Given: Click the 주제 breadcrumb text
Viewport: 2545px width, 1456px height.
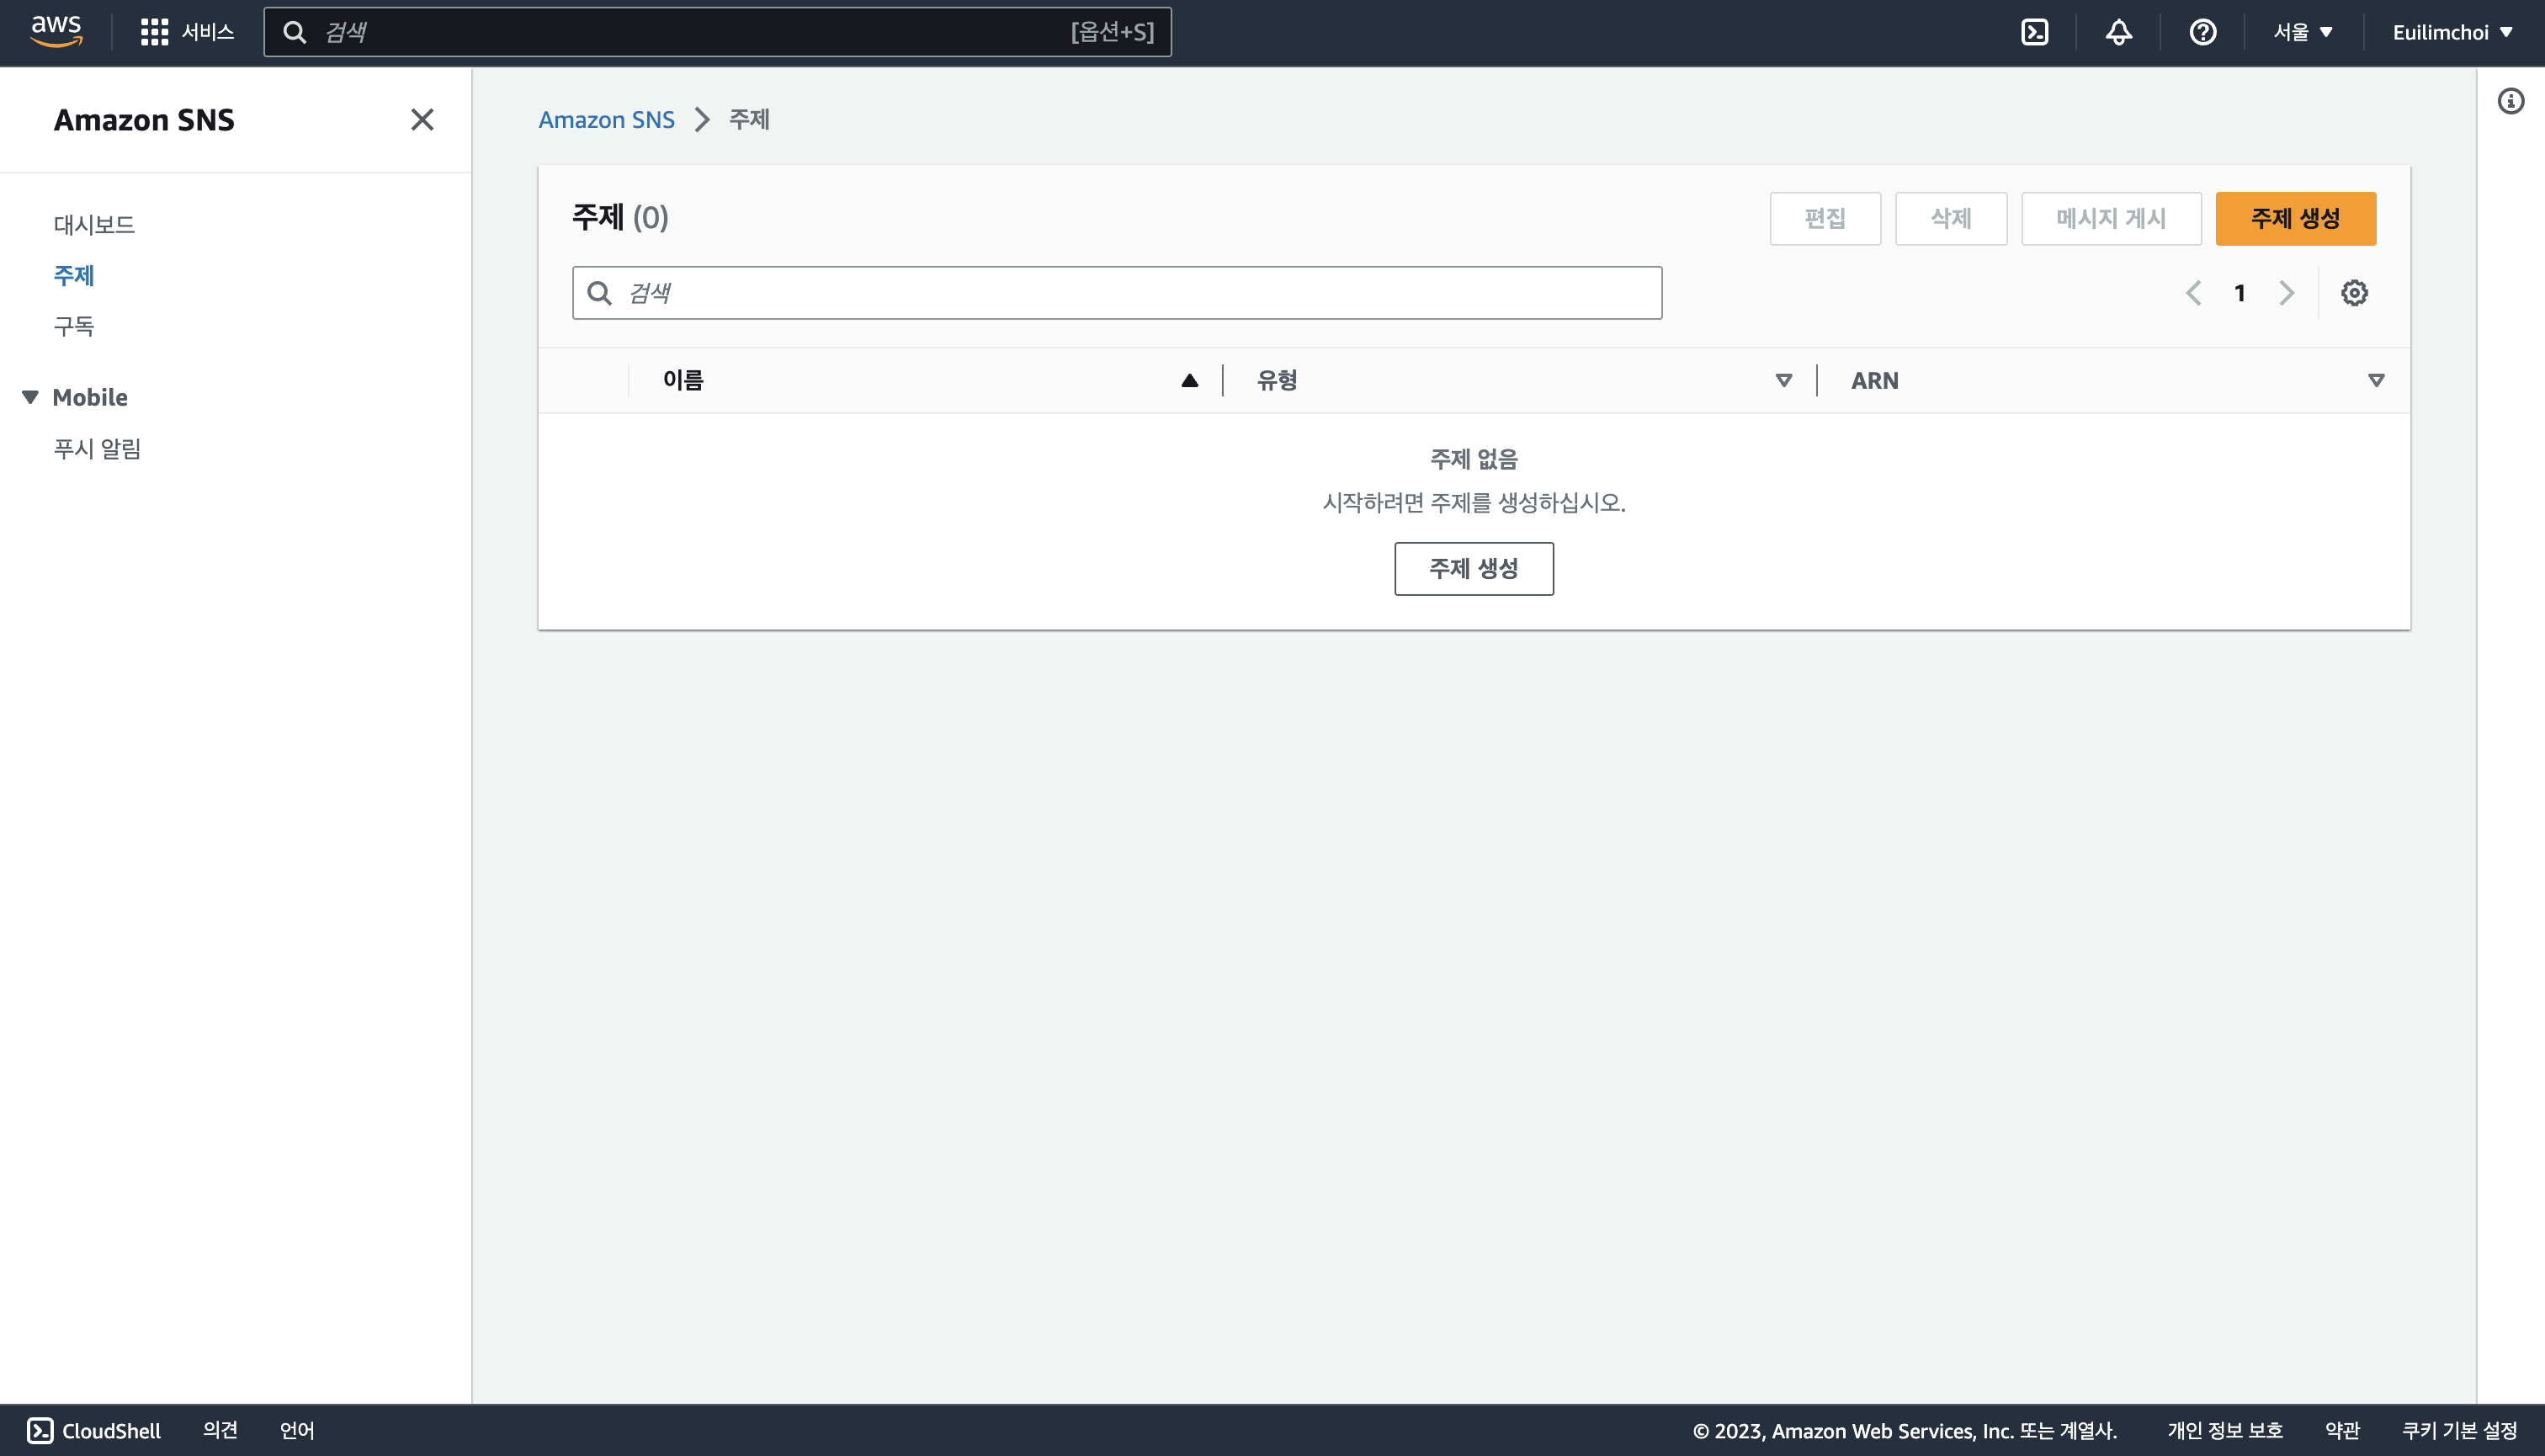Looking at the screenshot, I should 749,120.
